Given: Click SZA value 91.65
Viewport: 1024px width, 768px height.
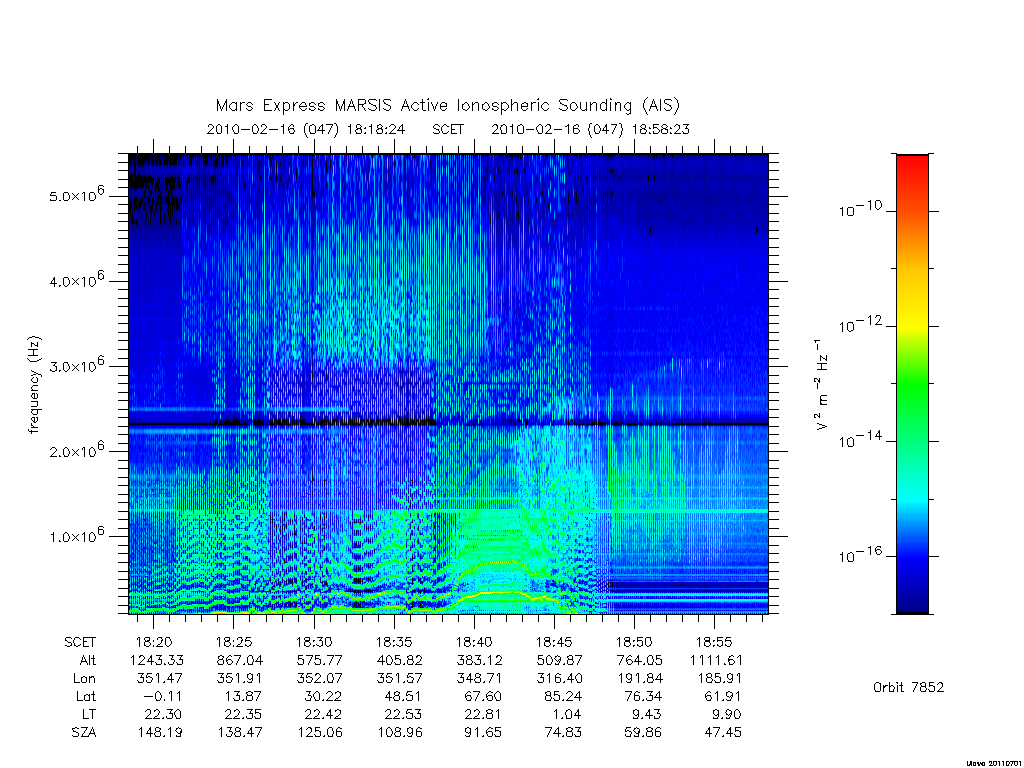Looking at the screenshot, I should click(483, 733).
